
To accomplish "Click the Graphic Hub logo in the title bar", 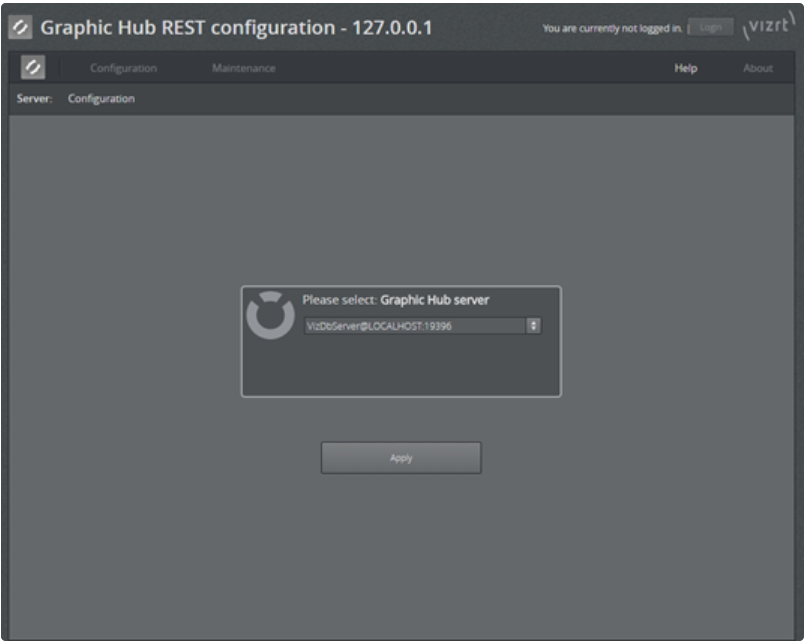I will pos(21,27).
